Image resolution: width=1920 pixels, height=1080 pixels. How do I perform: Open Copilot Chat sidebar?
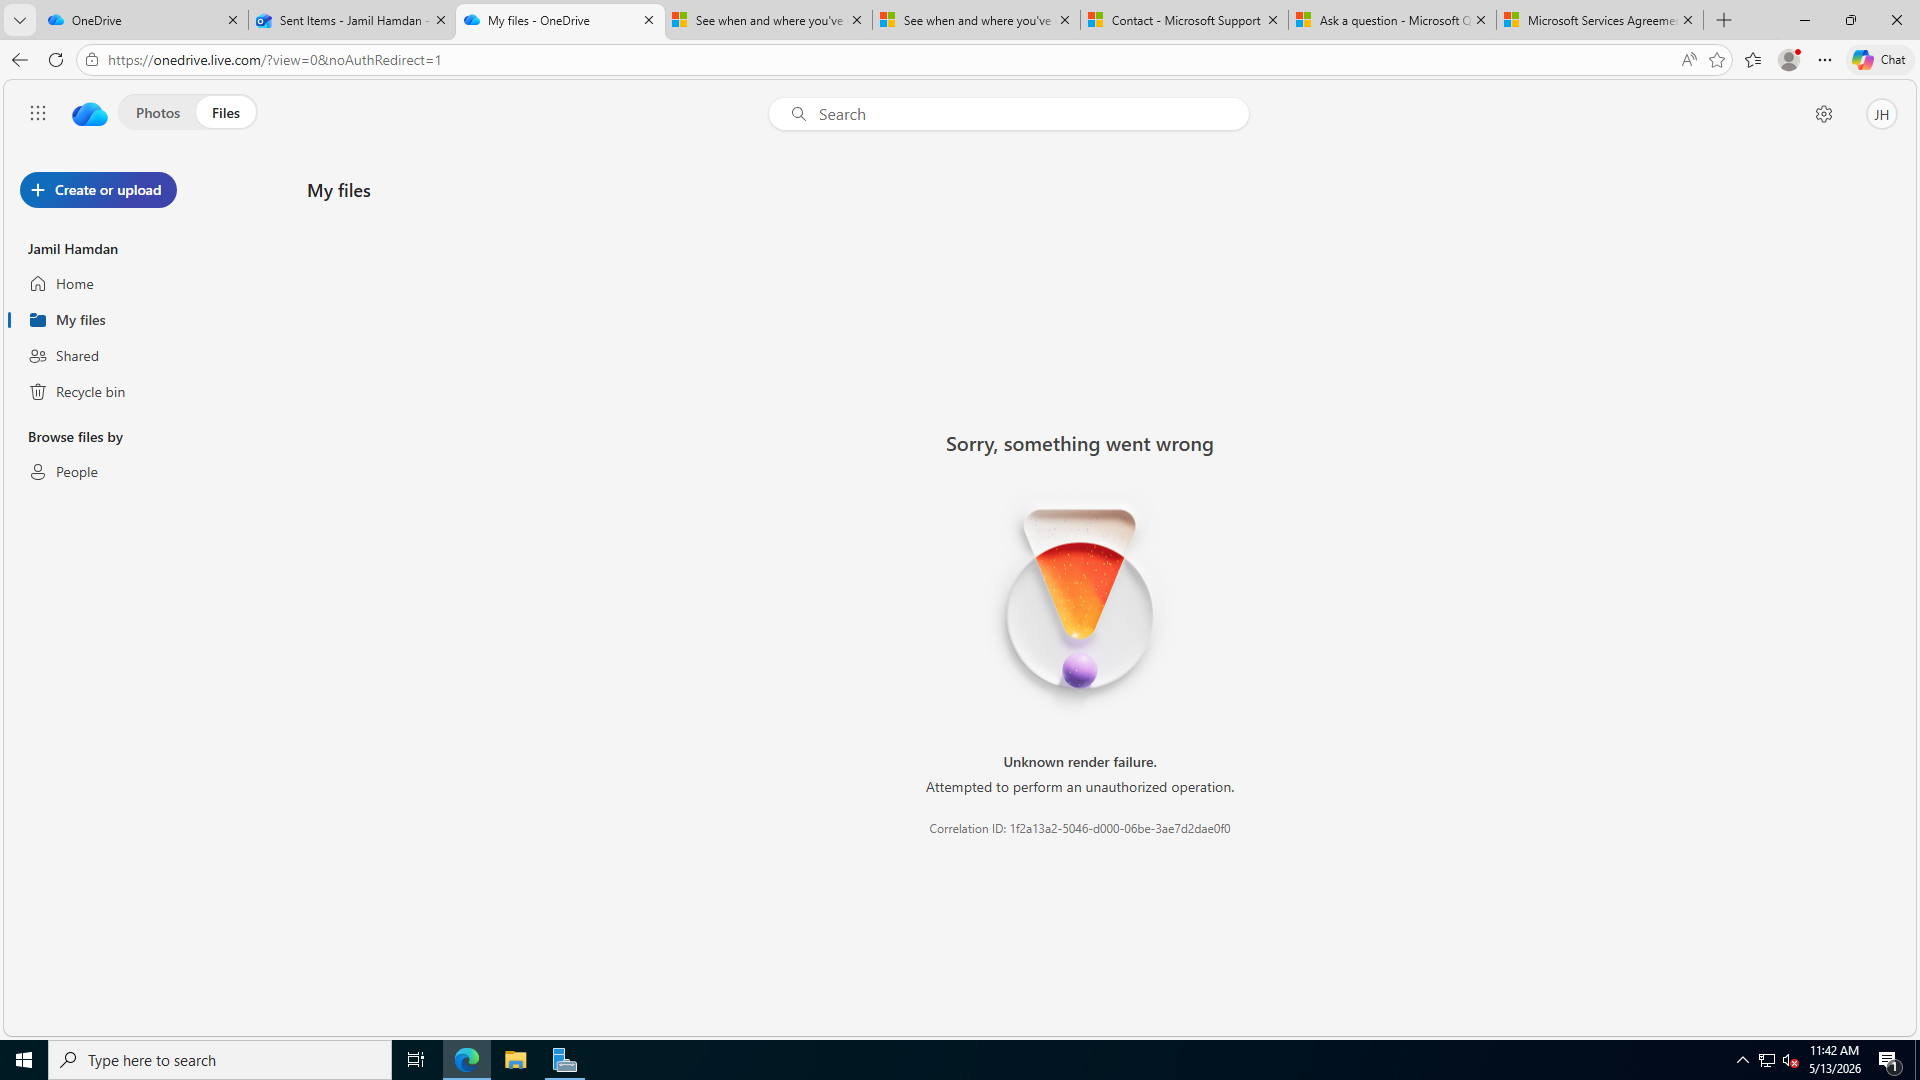tap(1879, 60)
